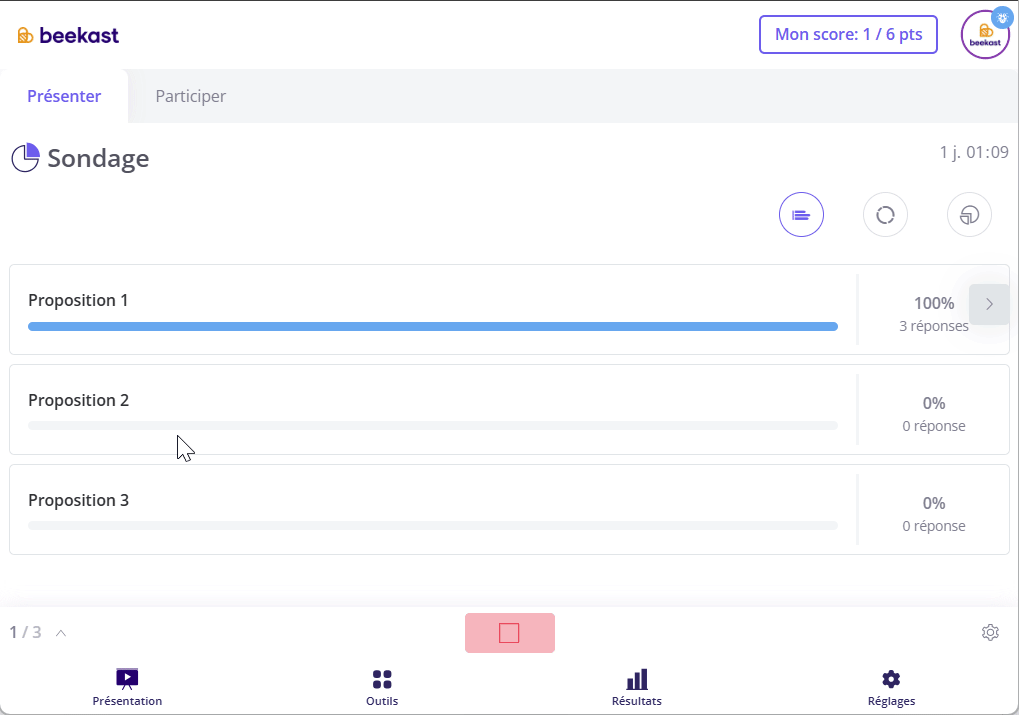Switch to the Participer tab
The height and width of the screenshot is (715, 1019).
tap(190, 97)
